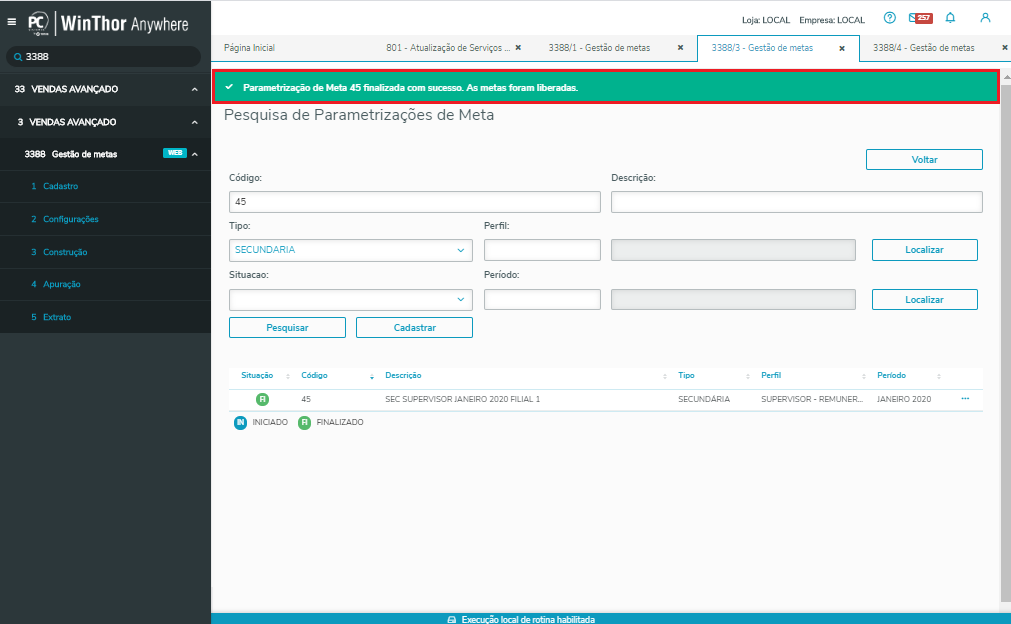The height and width of the screenshot is (624, 1011).
Task: Switch to 801 Atualização de Serviços tab
Action: pos(448,48)
